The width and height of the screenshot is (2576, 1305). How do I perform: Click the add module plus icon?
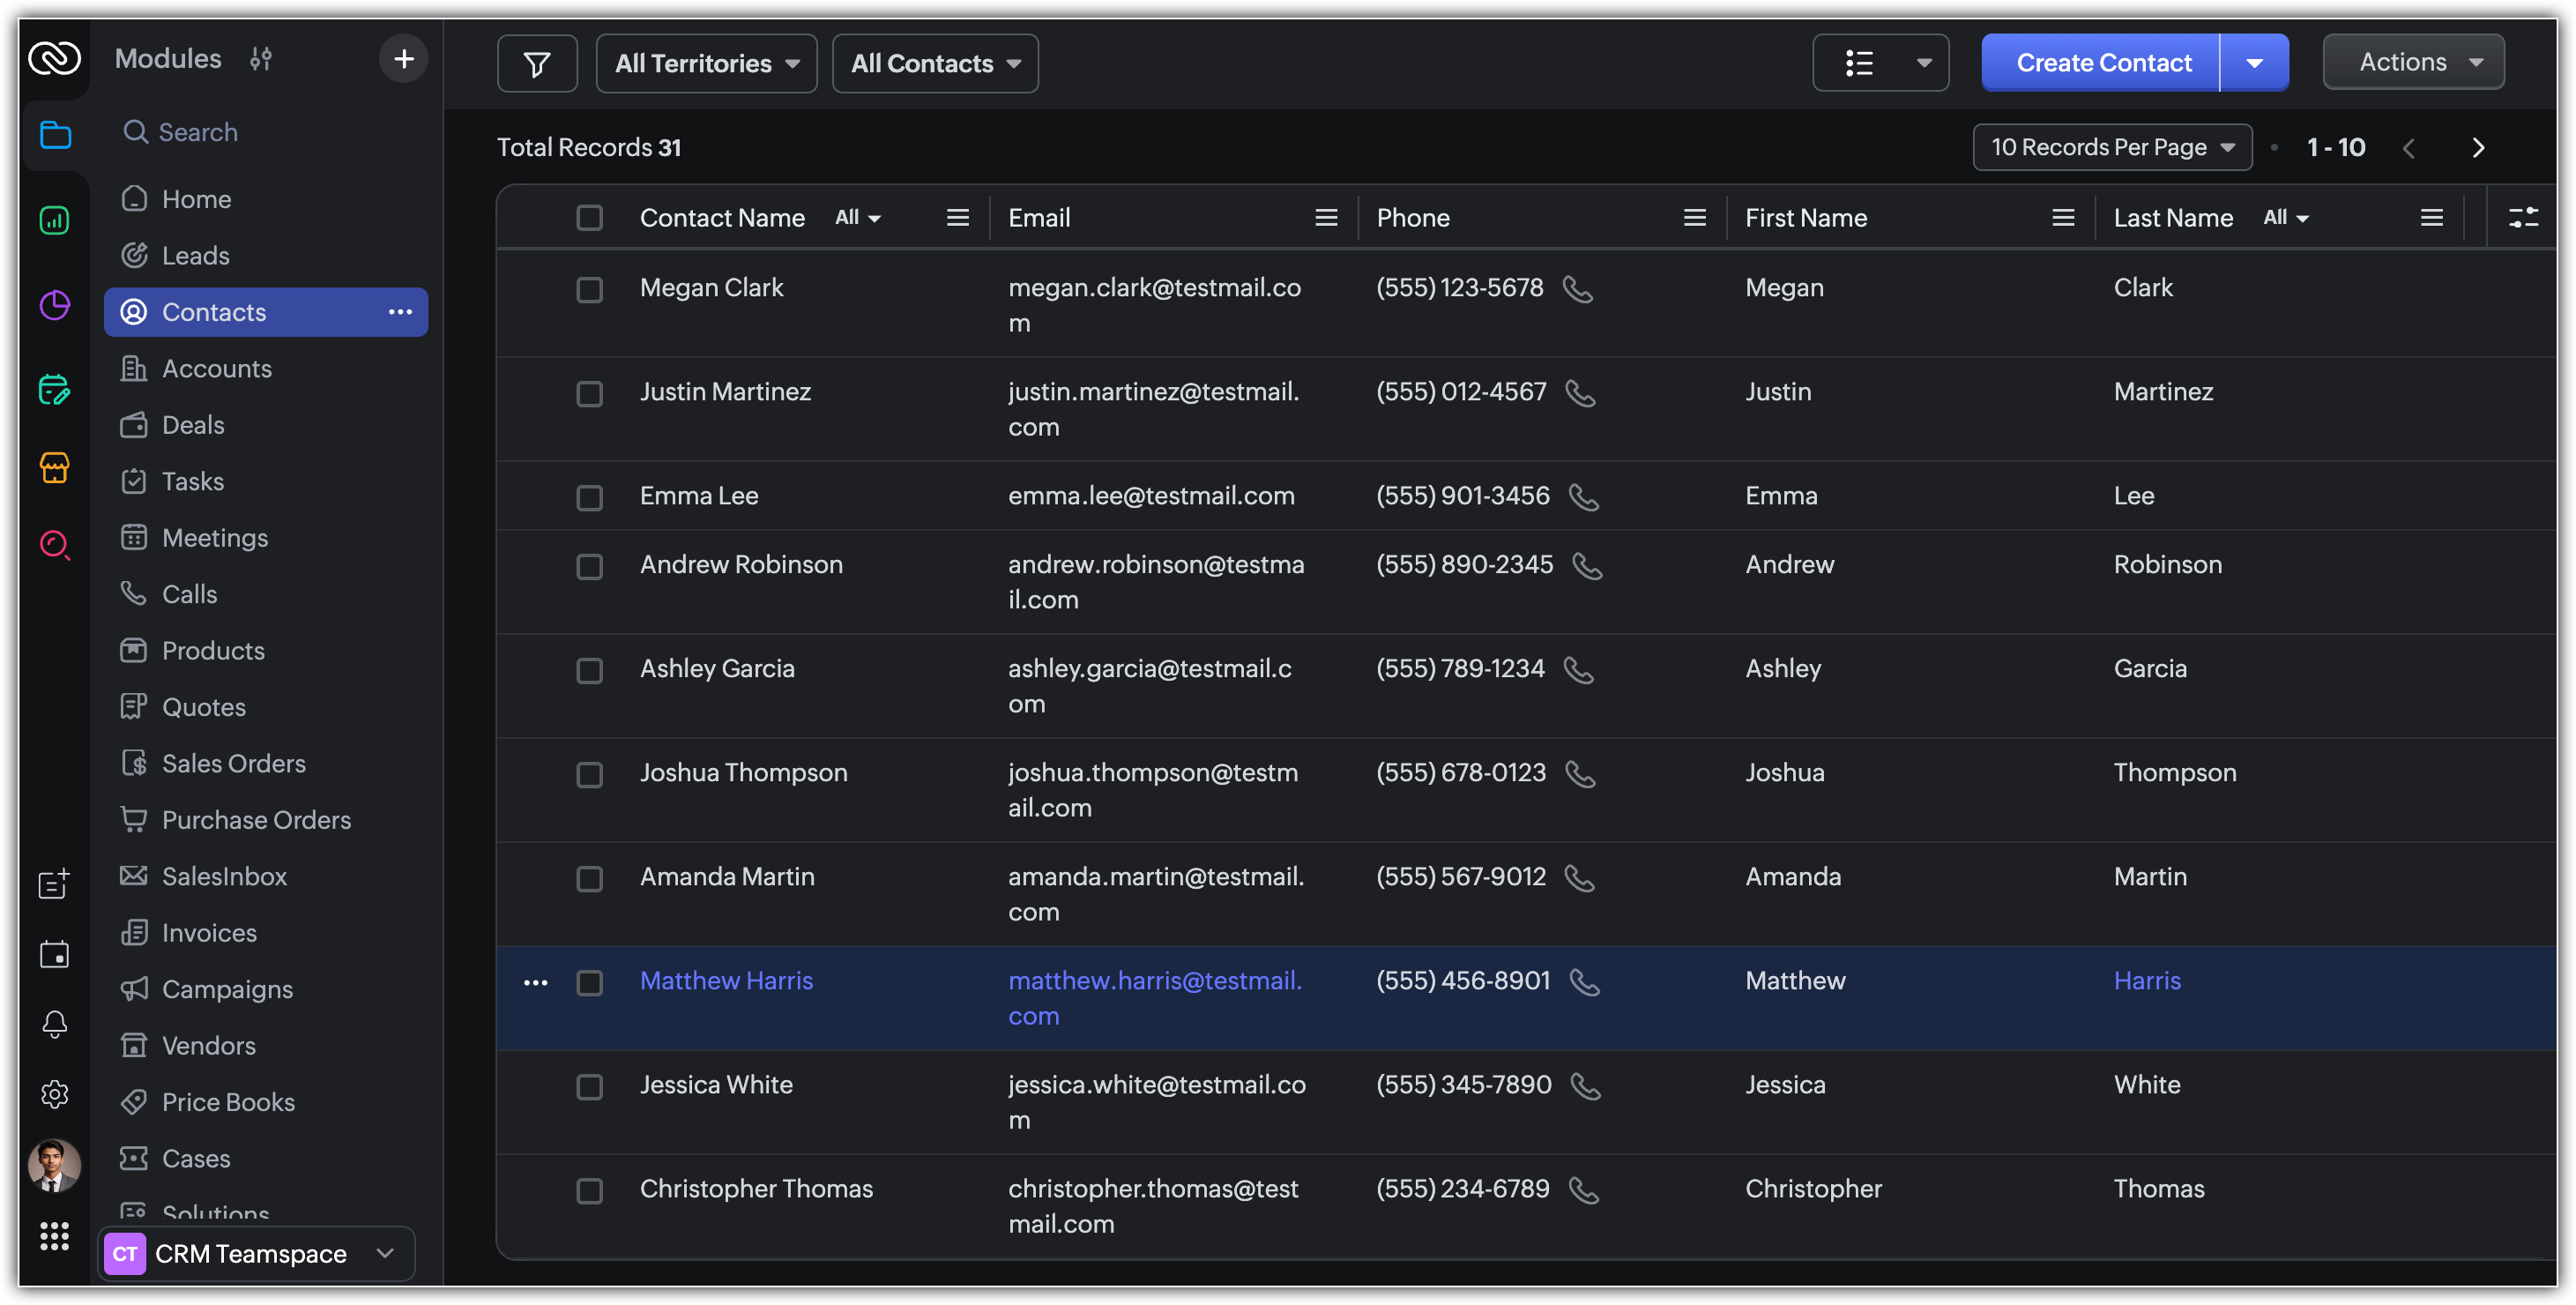pyautogui.click(x=403, y=59)
